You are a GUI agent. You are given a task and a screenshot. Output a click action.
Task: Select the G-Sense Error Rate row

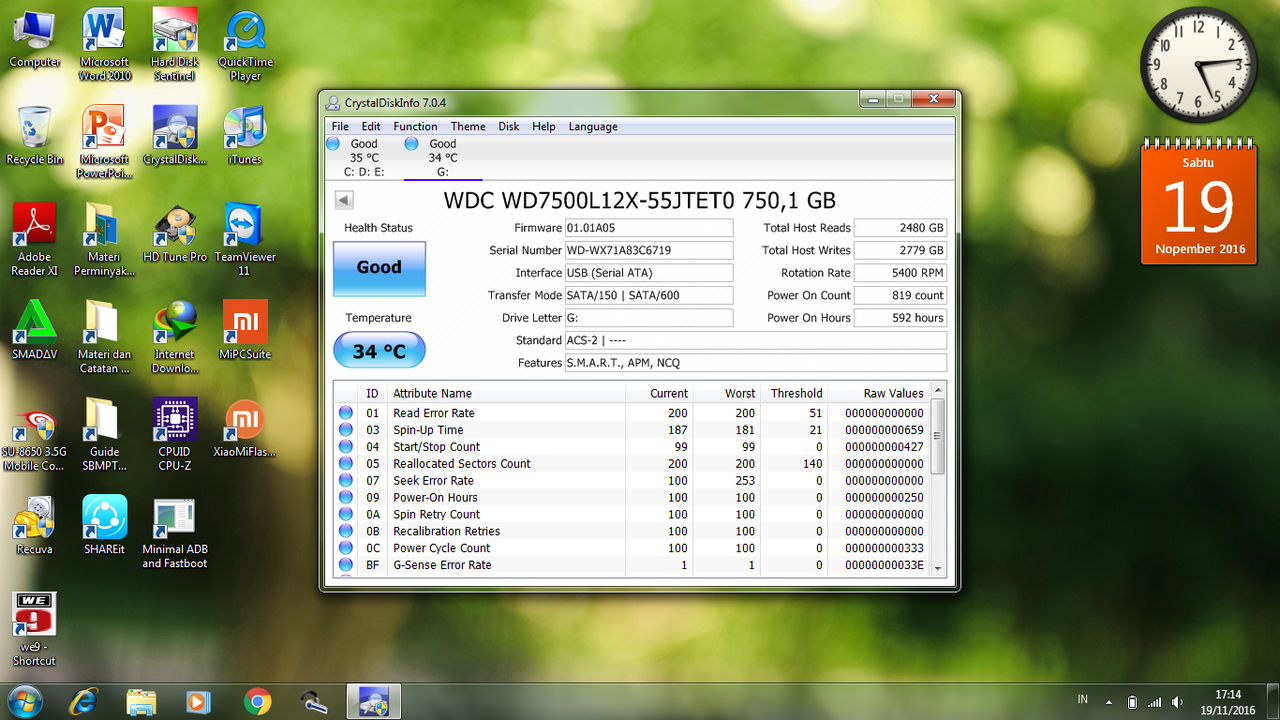[632, 565]
